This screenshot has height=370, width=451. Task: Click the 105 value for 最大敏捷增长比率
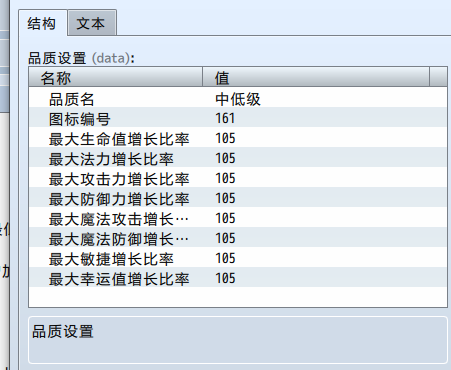225,258
